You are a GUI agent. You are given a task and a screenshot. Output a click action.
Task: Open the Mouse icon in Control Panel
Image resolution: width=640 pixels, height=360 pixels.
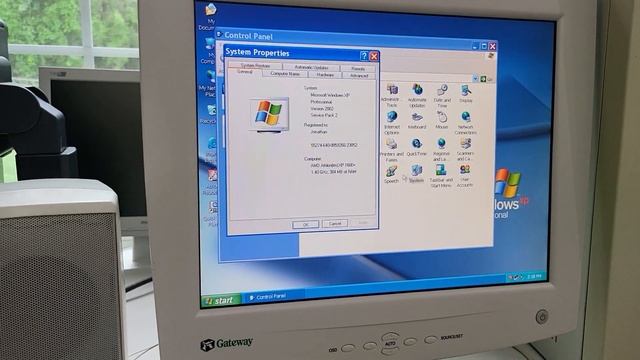coord(442,121)
